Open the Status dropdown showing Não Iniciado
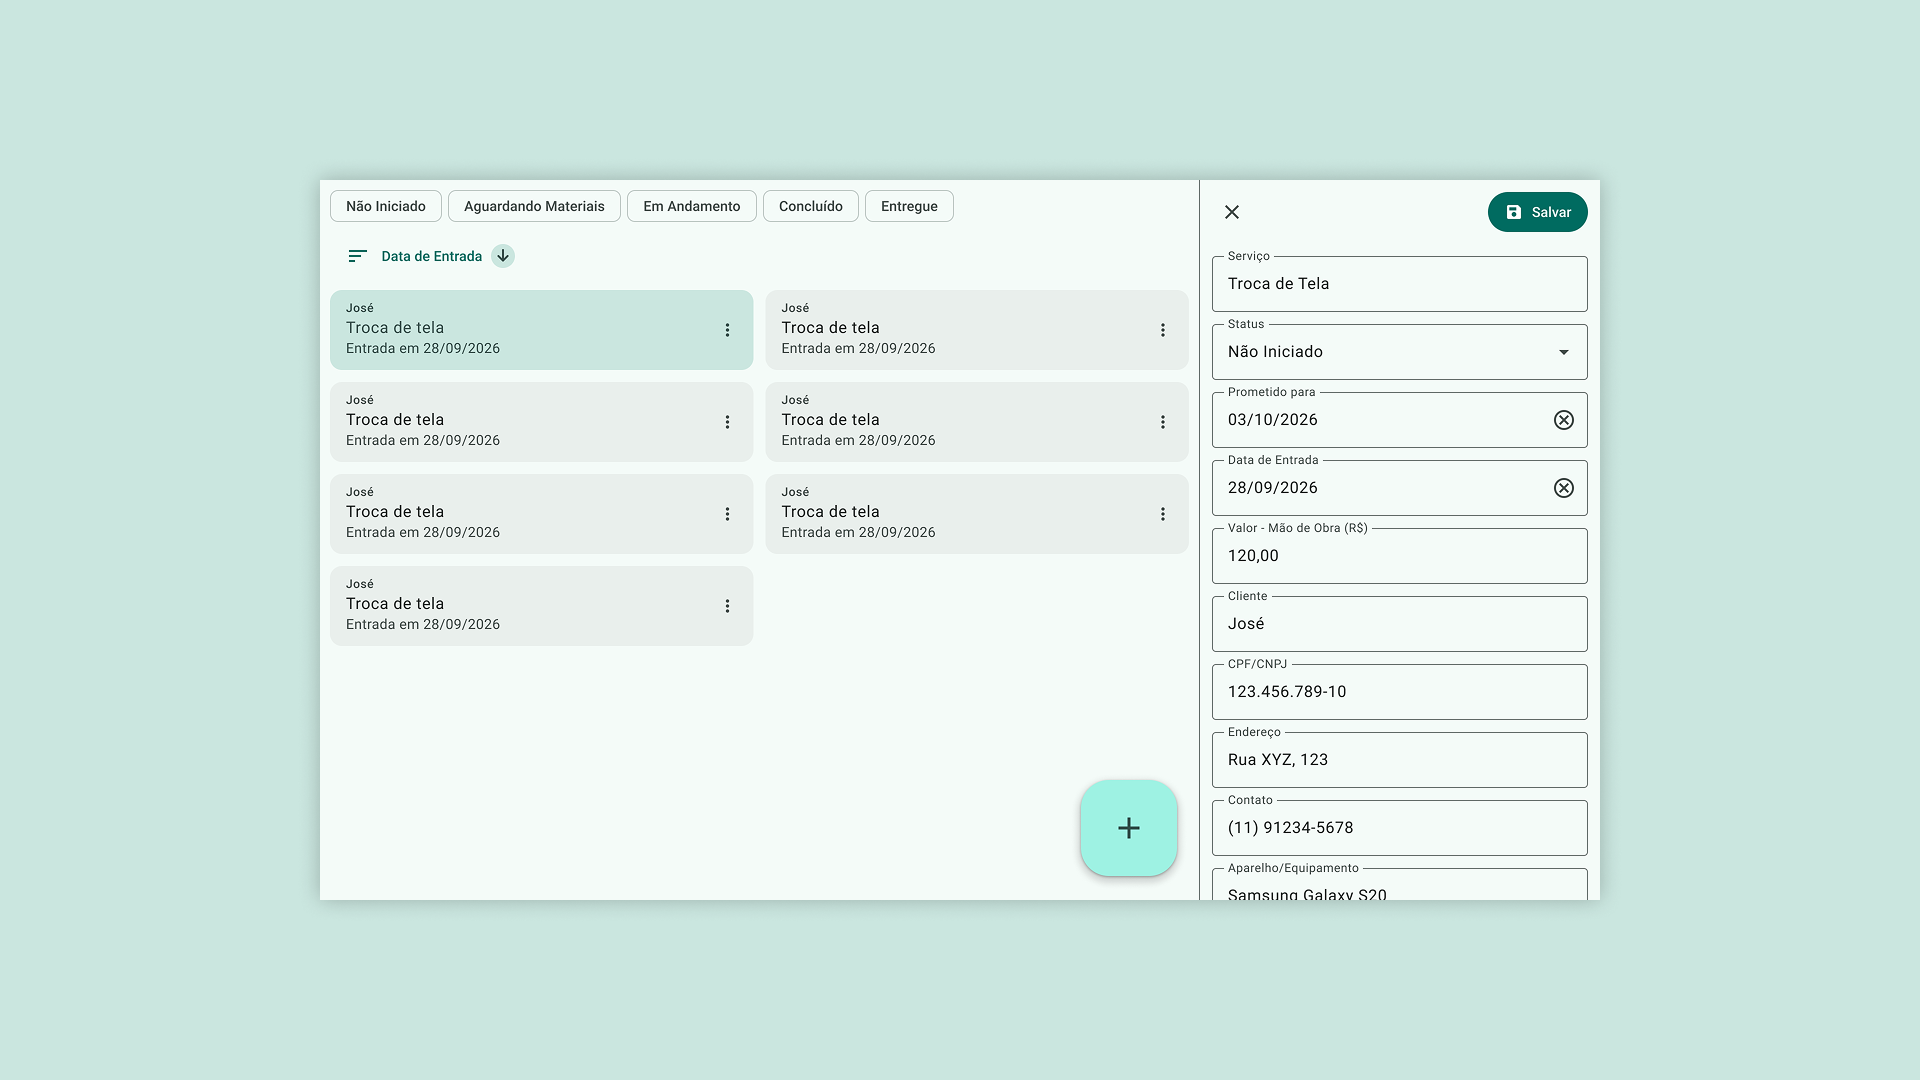 [1400, 352]
